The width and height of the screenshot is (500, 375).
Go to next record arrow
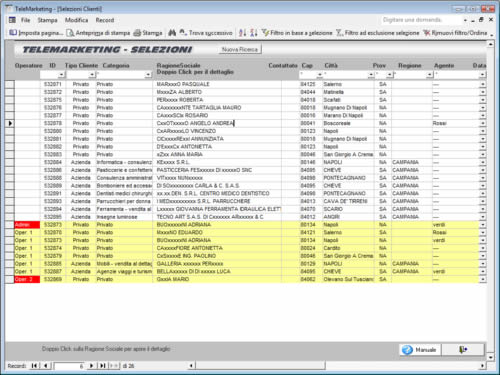tap(91, 366)
